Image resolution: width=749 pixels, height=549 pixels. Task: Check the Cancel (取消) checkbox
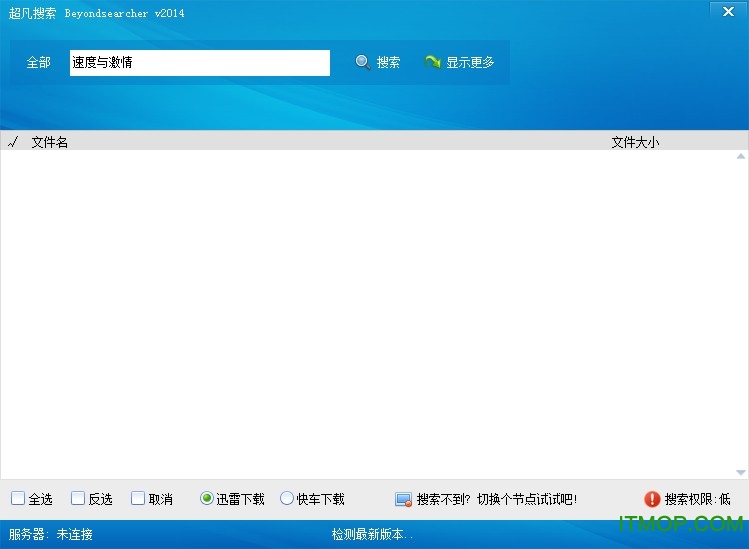tap(138, 499)
